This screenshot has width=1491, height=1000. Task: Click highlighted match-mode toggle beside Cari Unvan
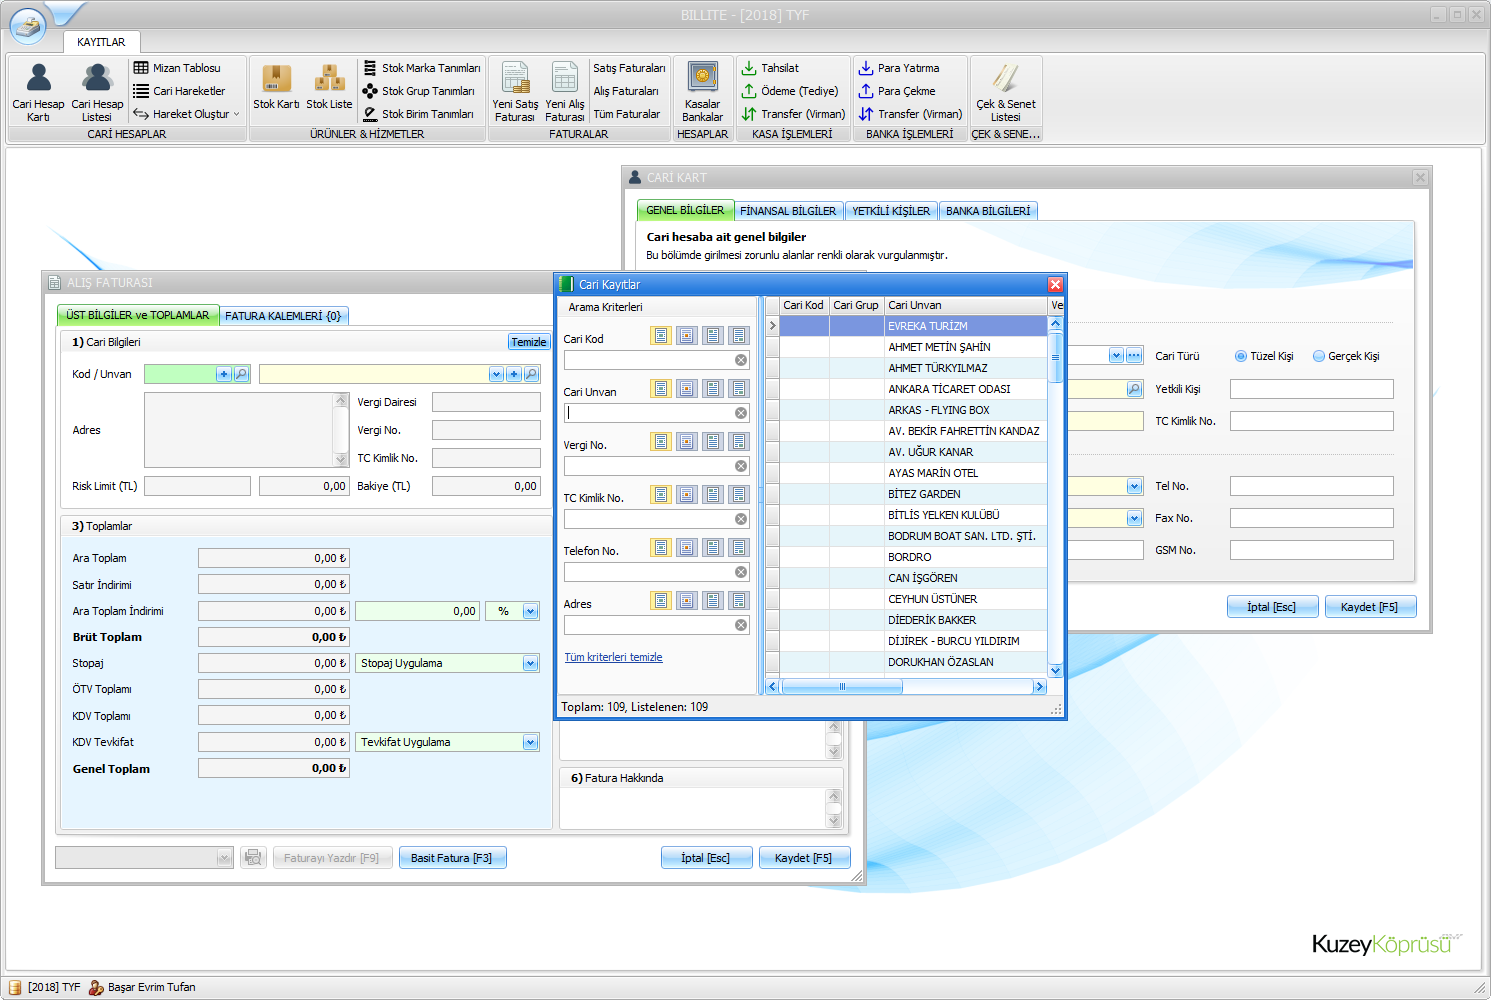coord(661,388)
